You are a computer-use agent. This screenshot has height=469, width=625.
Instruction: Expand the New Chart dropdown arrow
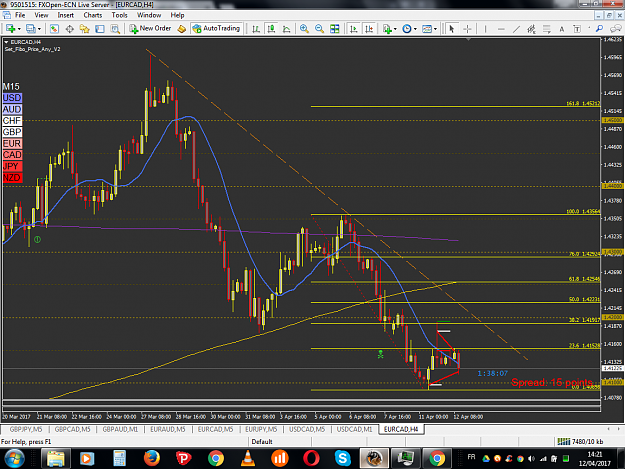[19, 29]
